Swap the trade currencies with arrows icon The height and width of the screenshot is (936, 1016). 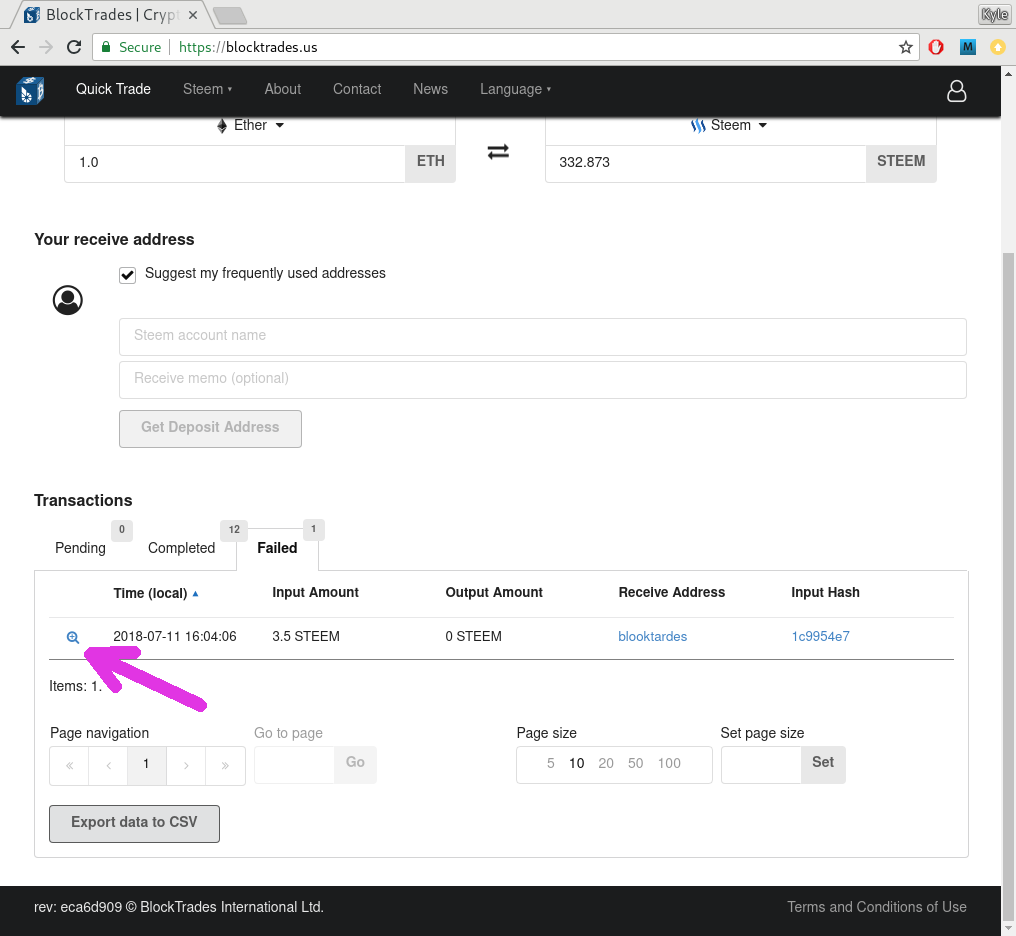point(498,152)
